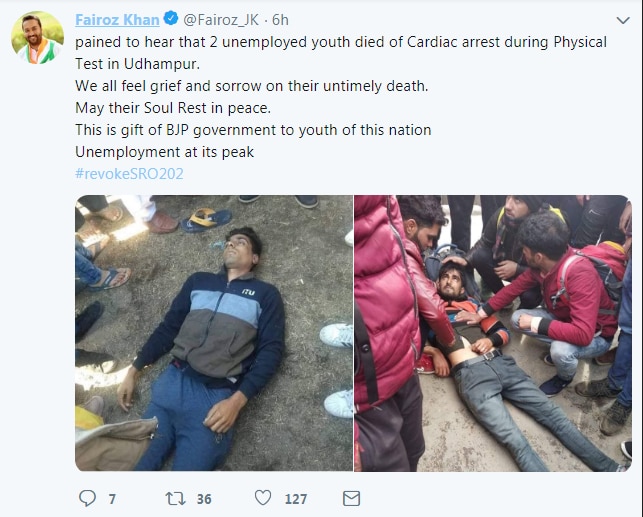
Task: Click the 'May their Soul Rest in peace' line
Action: click(173, 108)
